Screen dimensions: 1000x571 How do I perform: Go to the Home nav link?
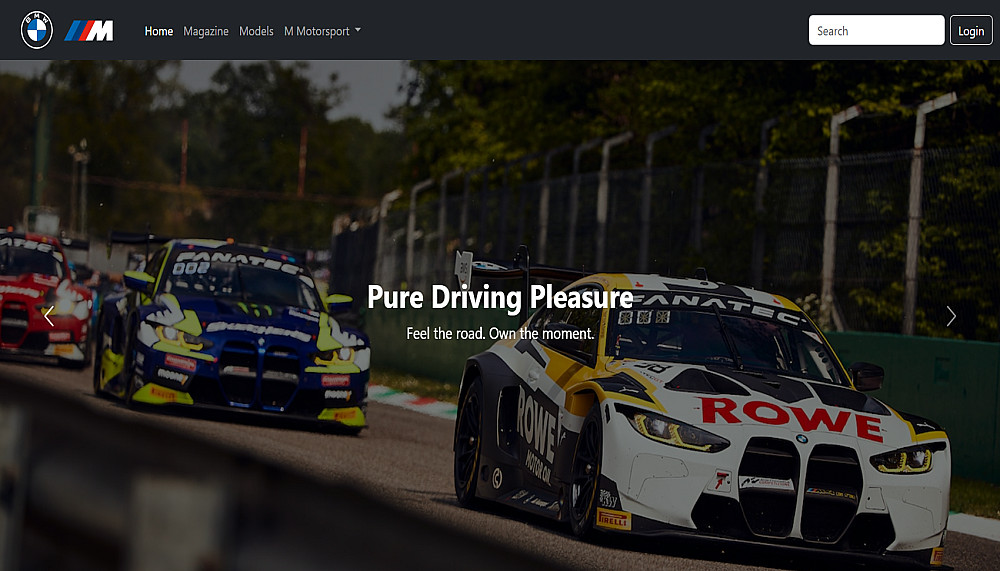point(159,31)
